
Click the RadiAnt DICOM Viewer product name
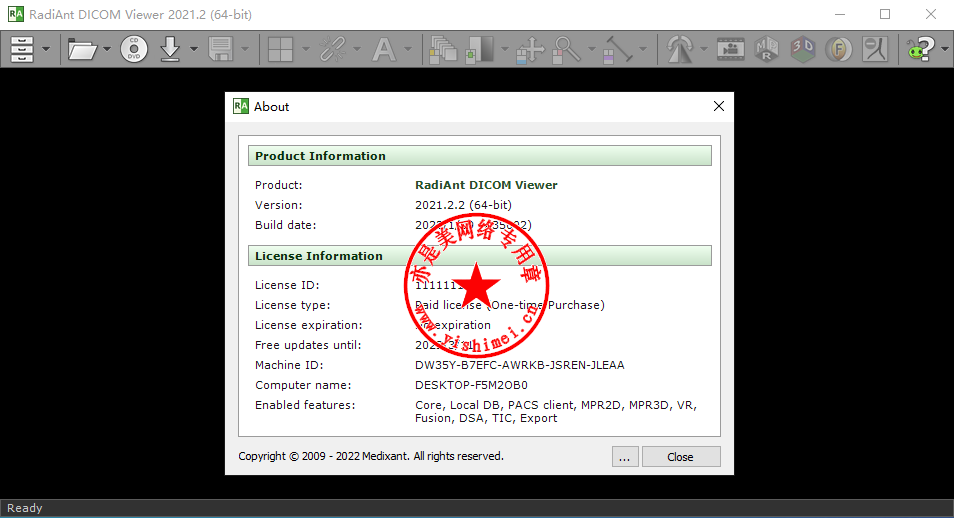click(486, 185)
